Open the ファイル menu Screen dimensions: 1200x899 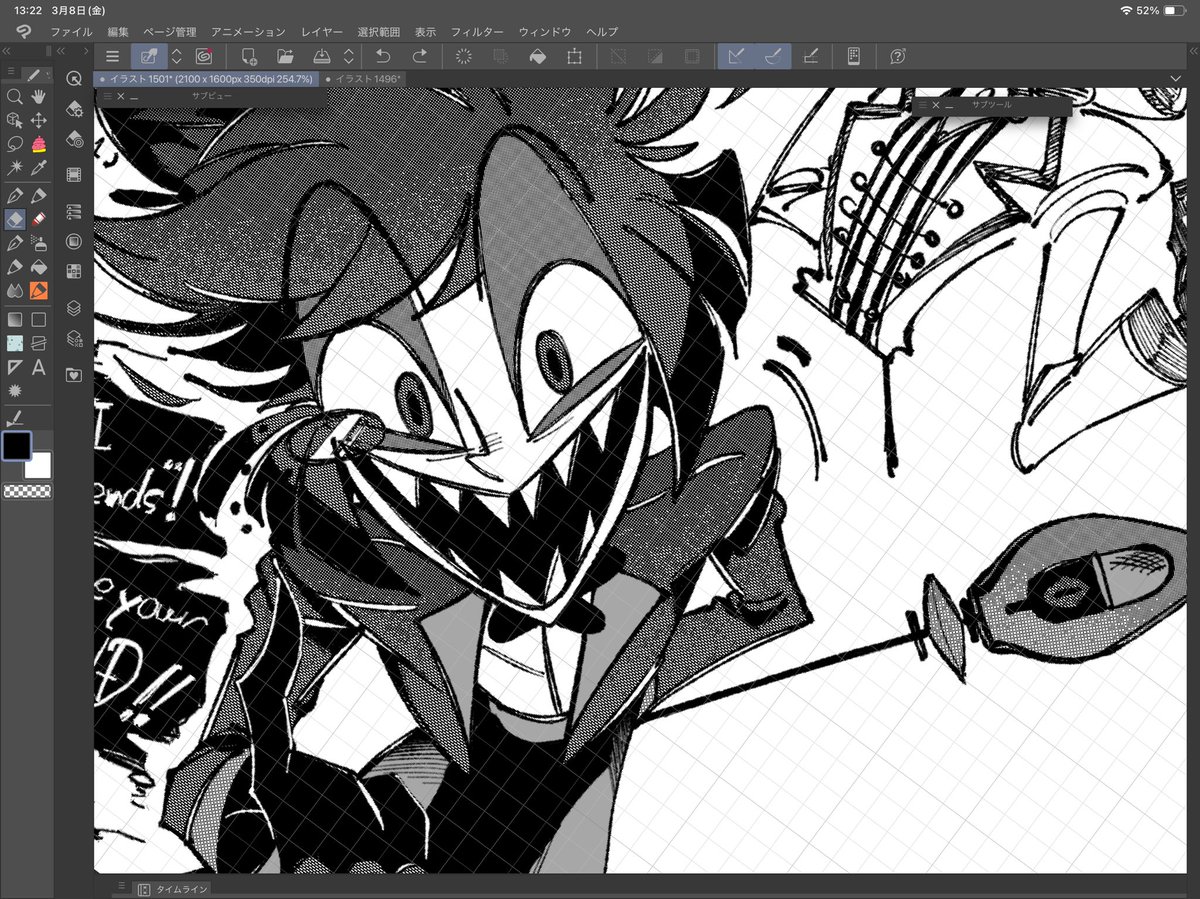coord(71,32)
